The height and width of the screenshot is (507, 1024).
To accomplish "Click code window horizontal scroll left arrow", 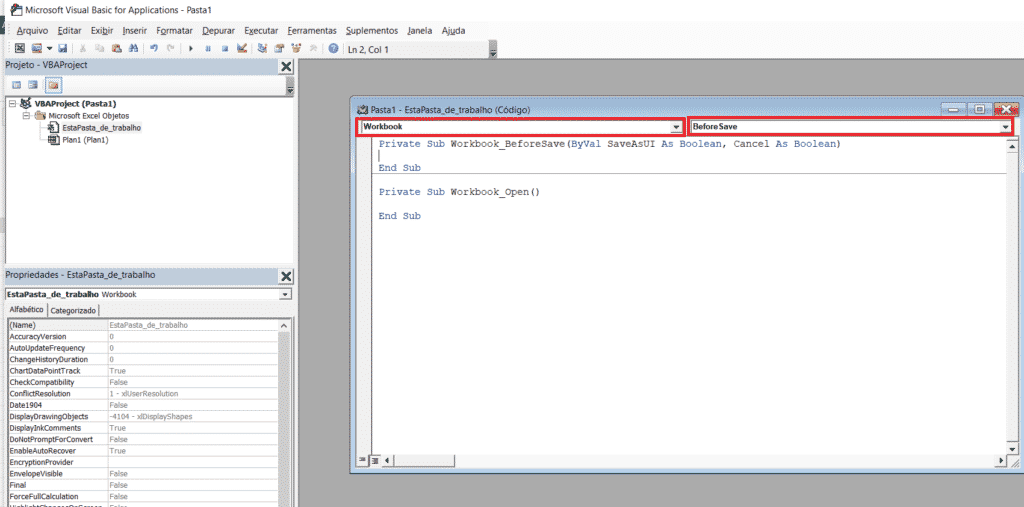I will pyautogui.click(x=386, y=461).
